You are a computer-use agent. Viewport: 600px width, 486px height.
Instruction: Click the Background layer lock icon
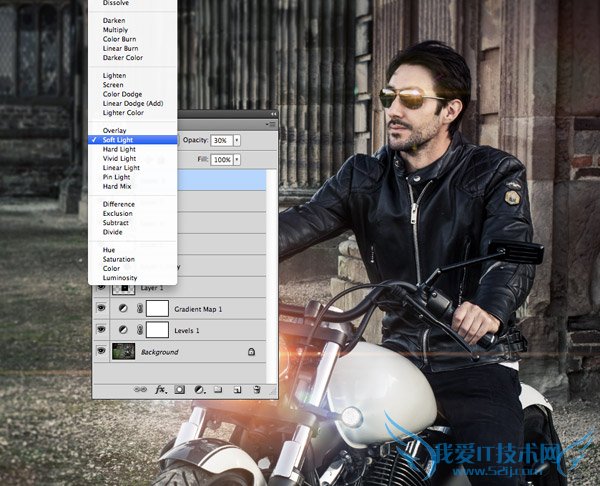tap(251, 351)
